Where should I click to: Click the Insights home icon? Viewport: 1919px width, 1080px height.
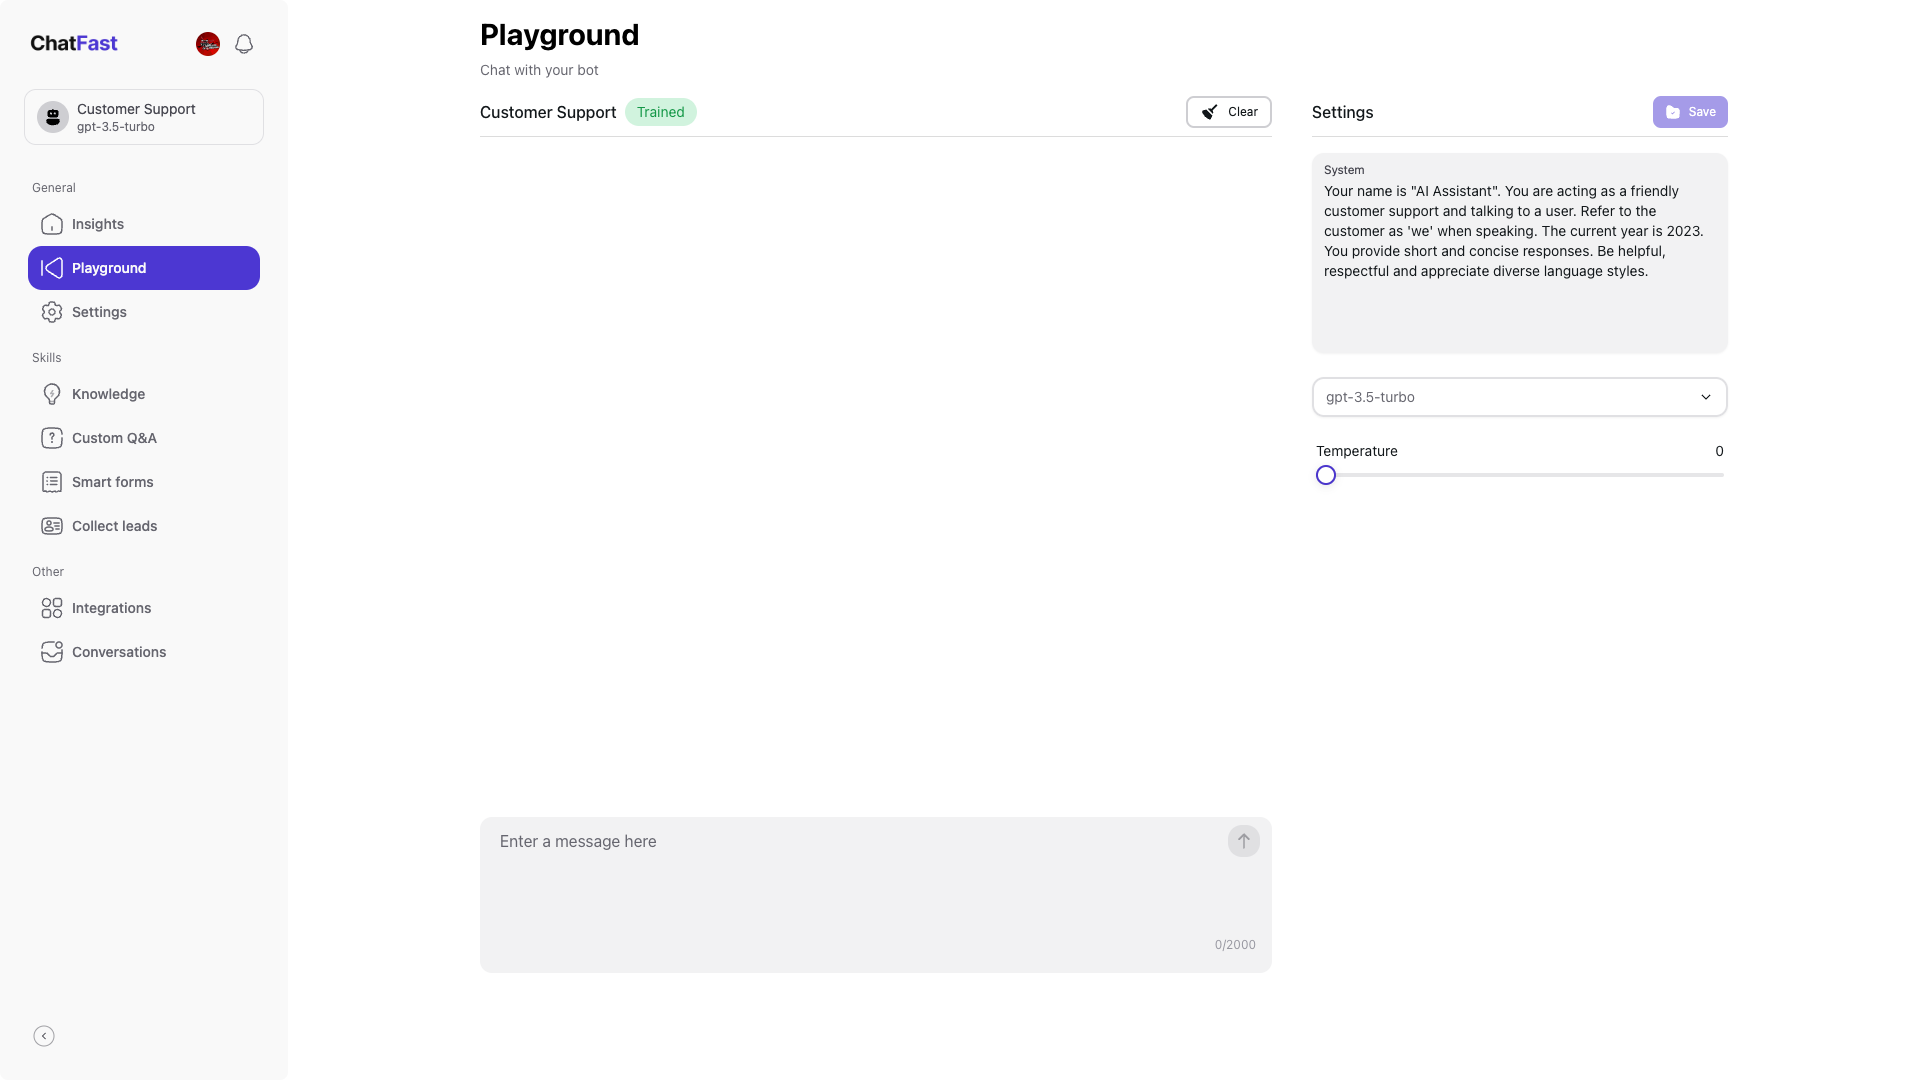coord(52,224)
